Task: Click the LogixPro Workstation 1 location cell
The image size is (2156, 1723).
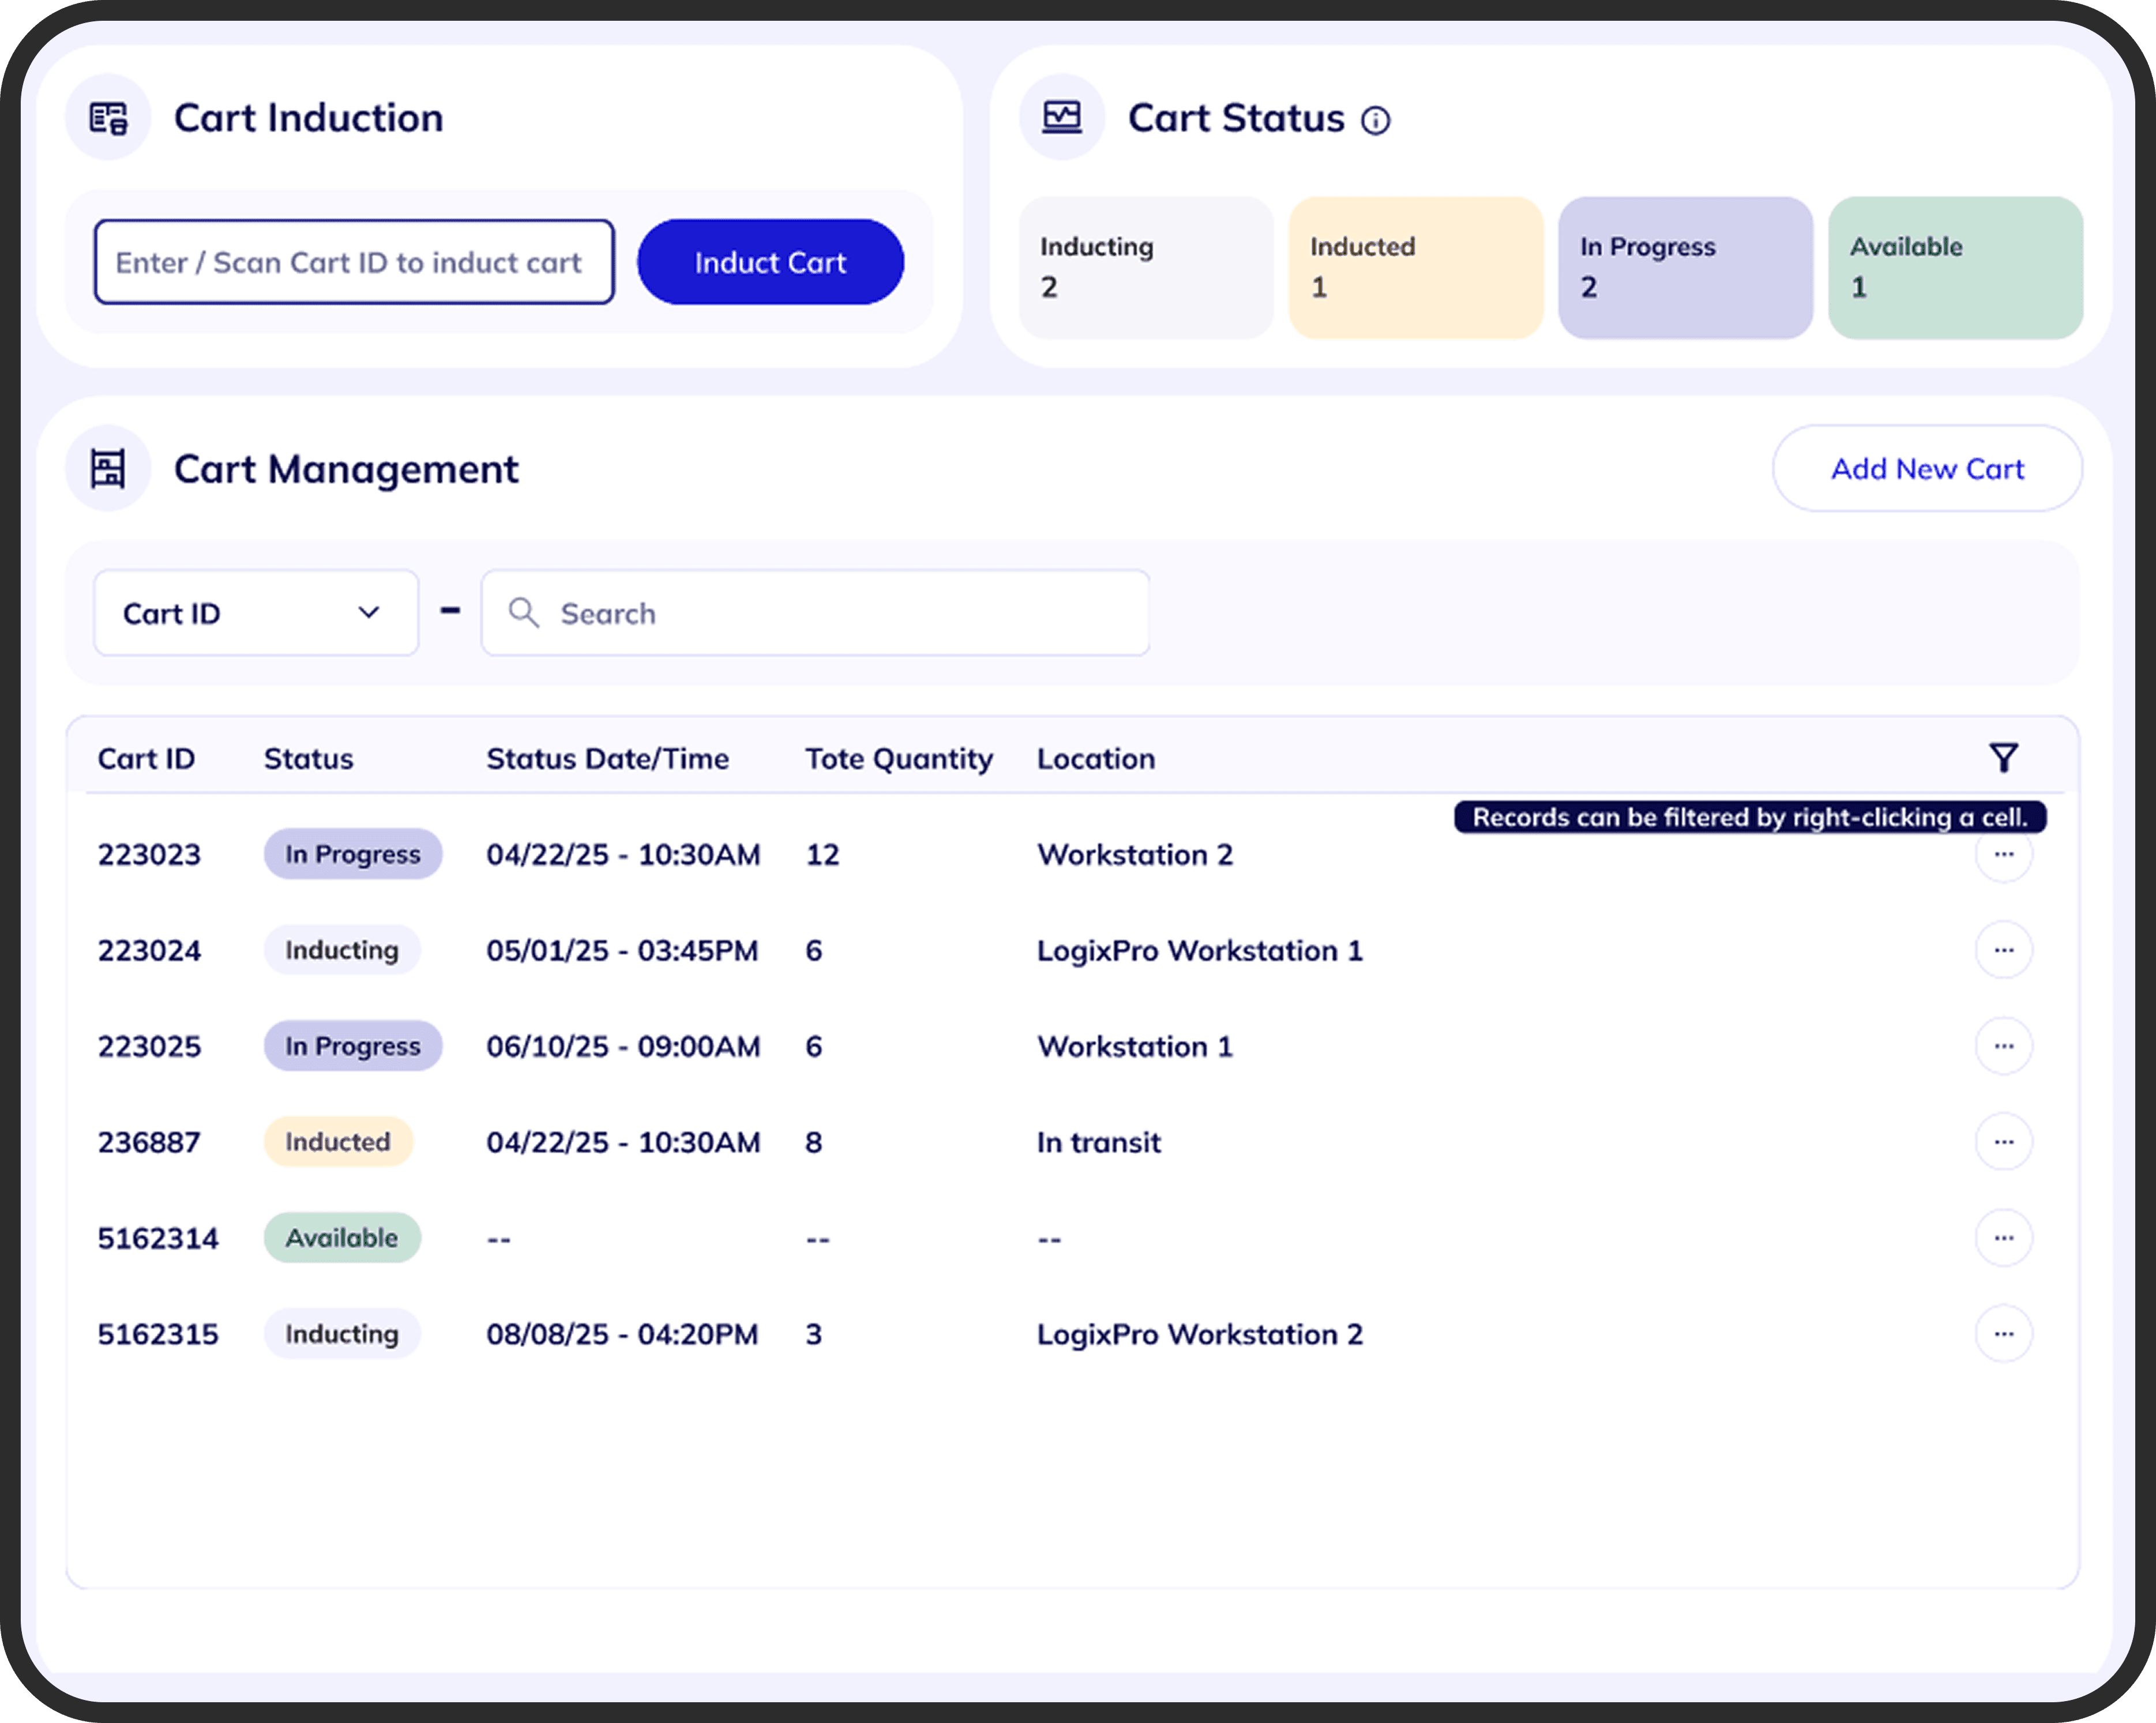Action: (x=1200, y=951)
